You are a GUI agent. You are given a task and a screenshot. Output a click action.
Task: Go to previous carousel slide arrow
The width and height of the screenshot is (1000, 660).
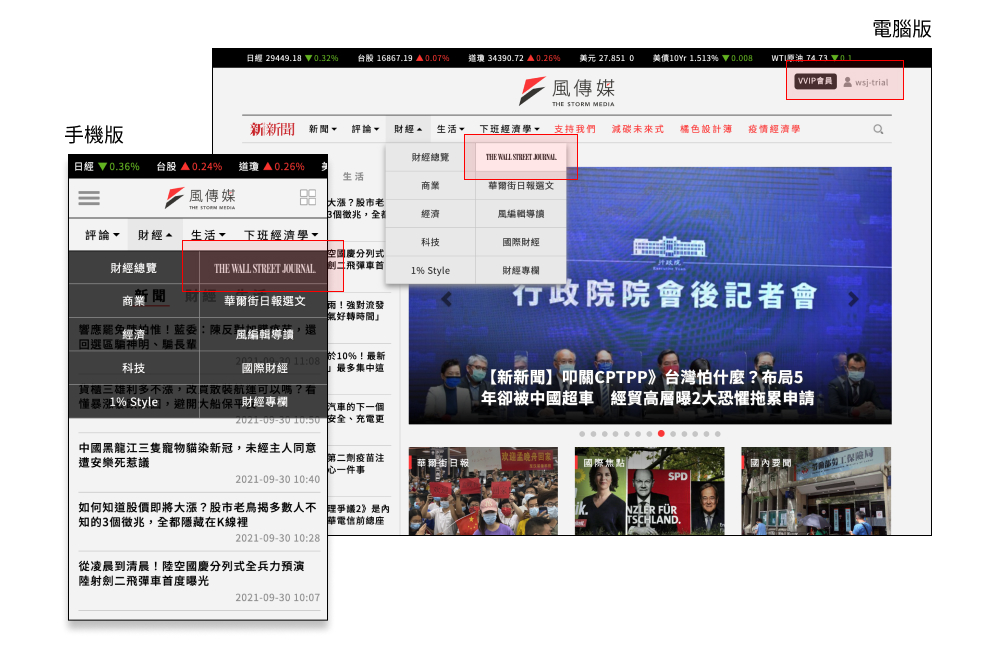(446, 298)
